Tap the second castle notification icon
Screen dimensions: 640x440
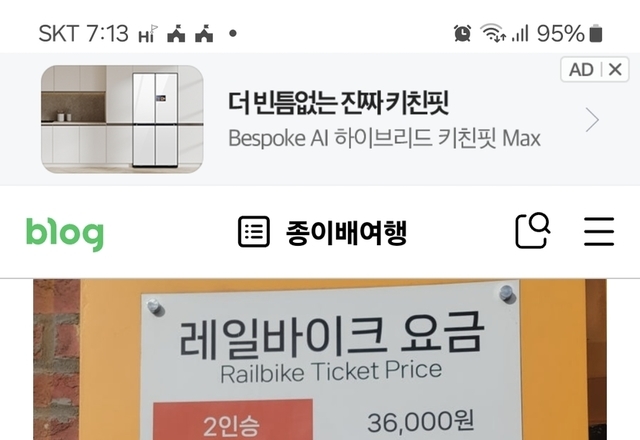(x=204, y=33)
